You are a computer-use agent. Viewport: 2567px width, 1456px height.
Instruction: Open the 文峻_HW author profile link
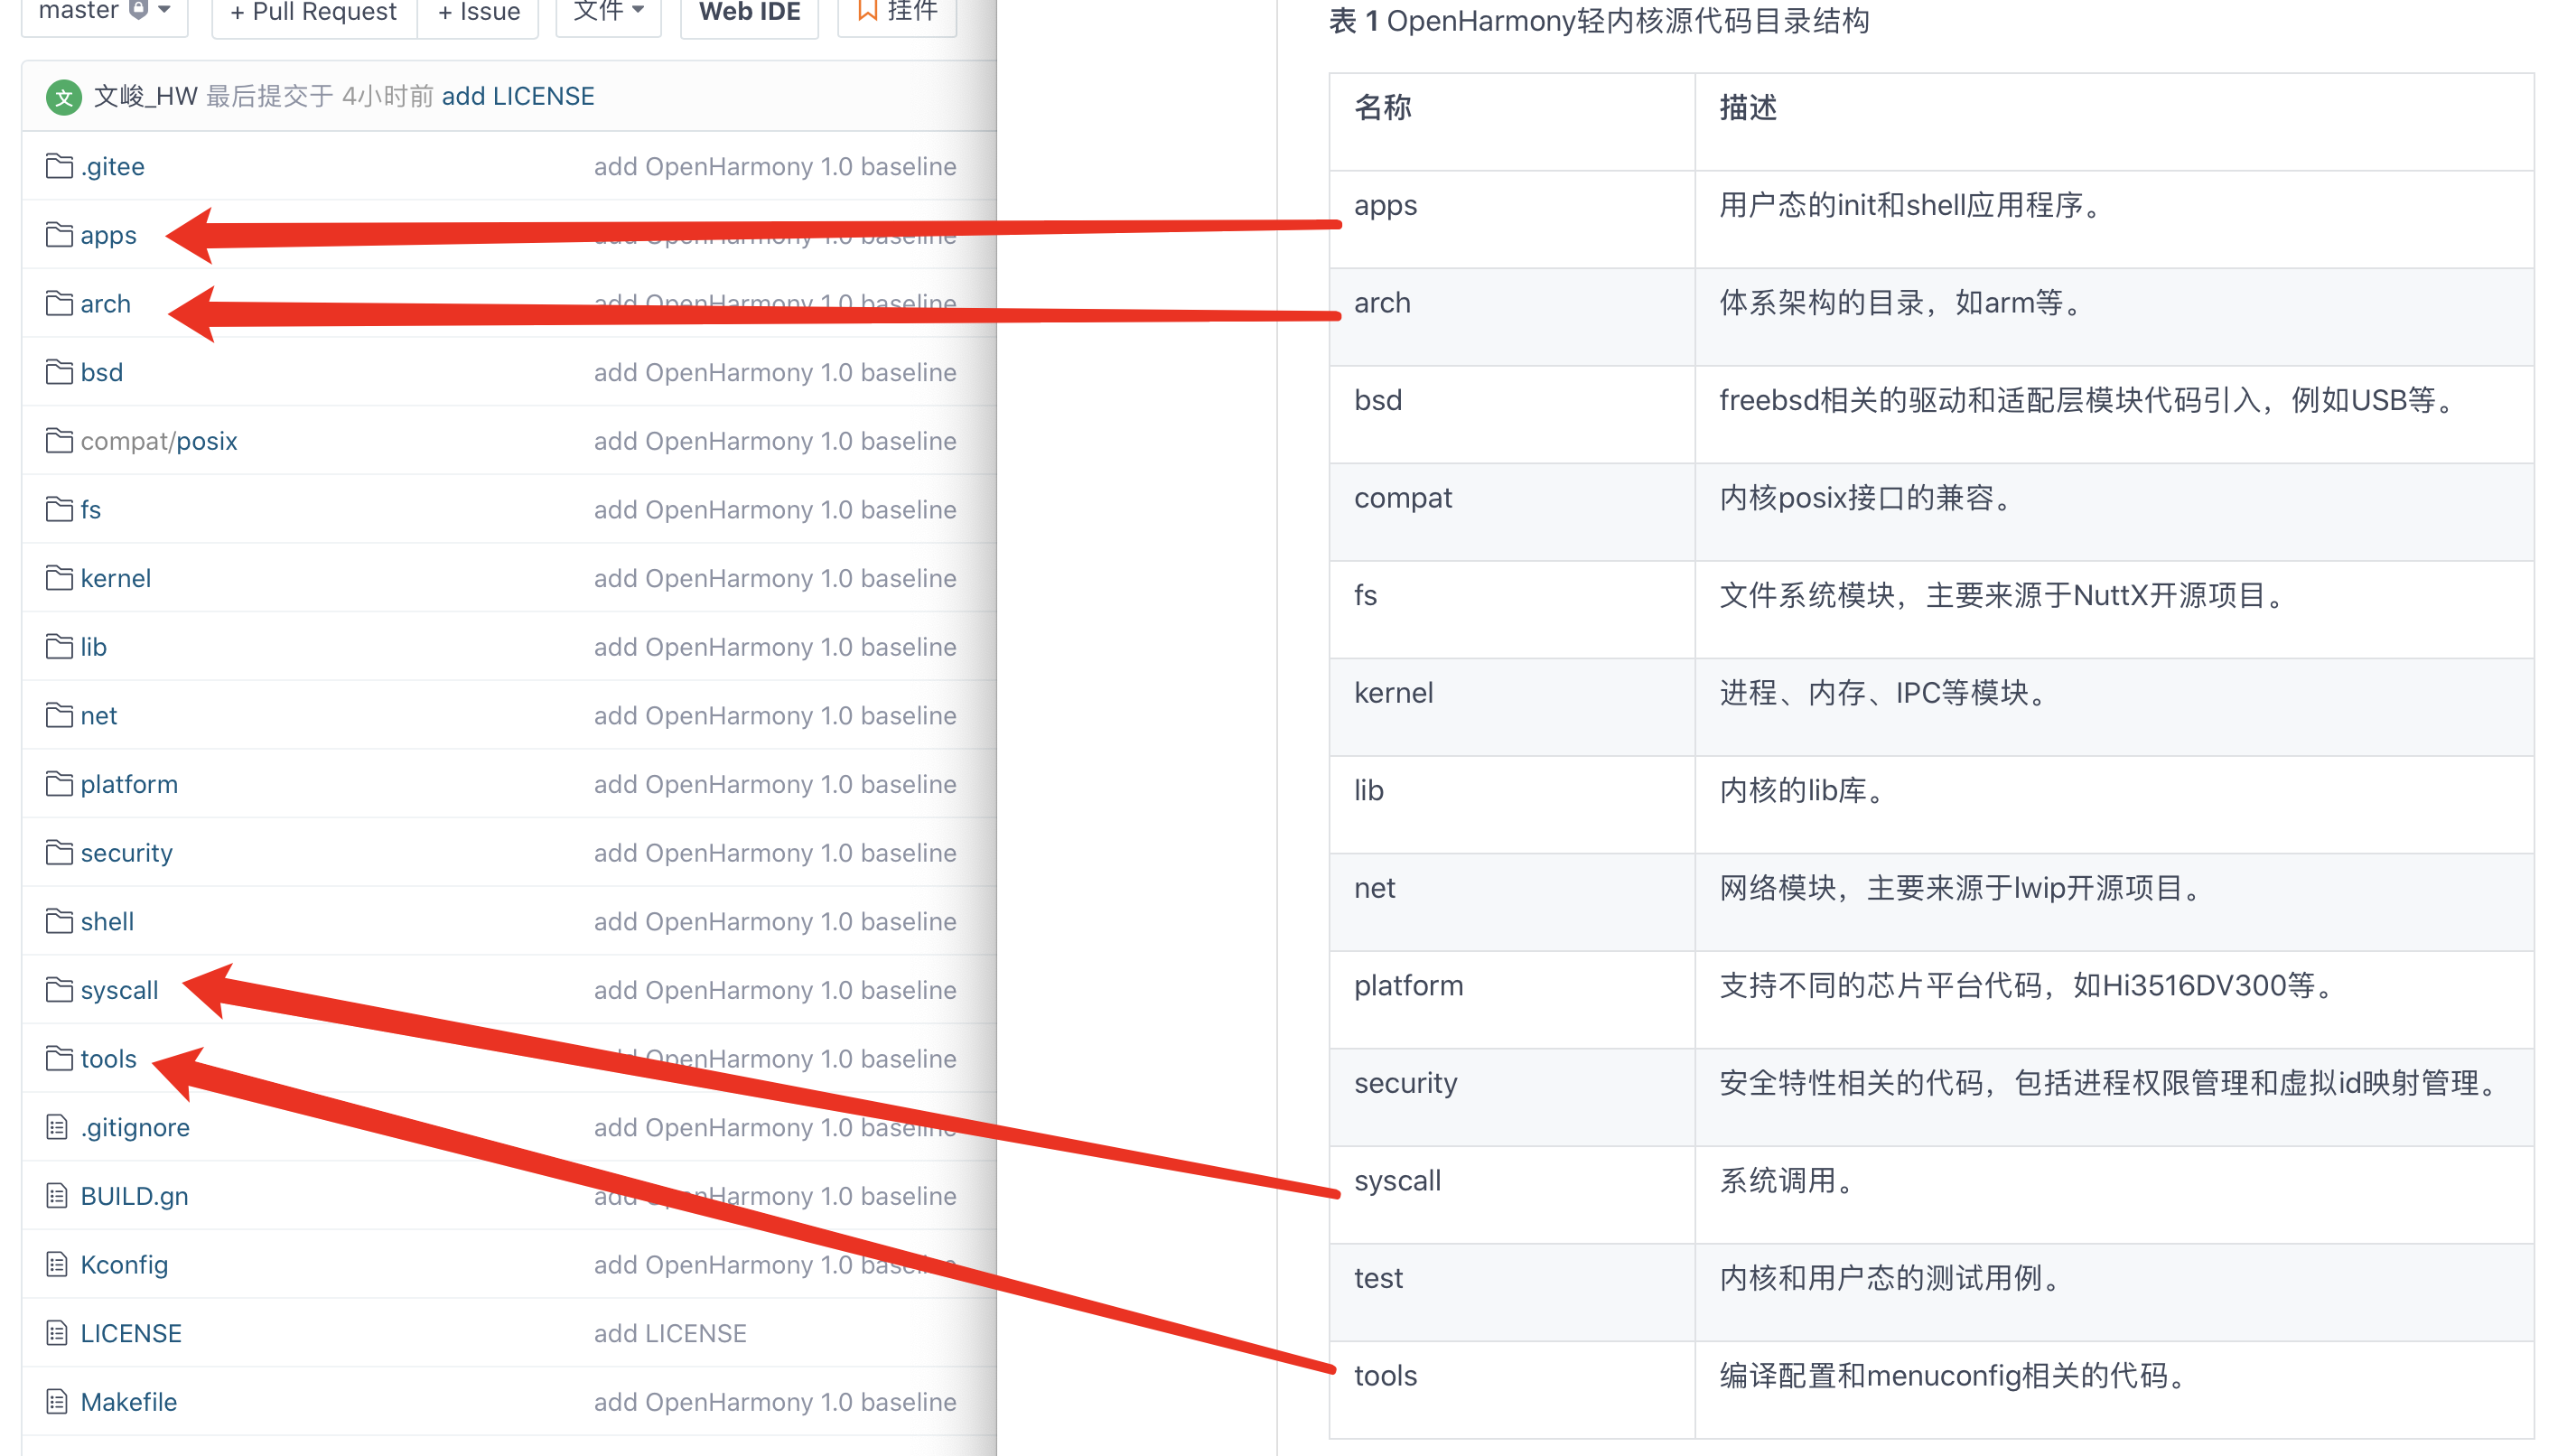[x=146, y=96]
